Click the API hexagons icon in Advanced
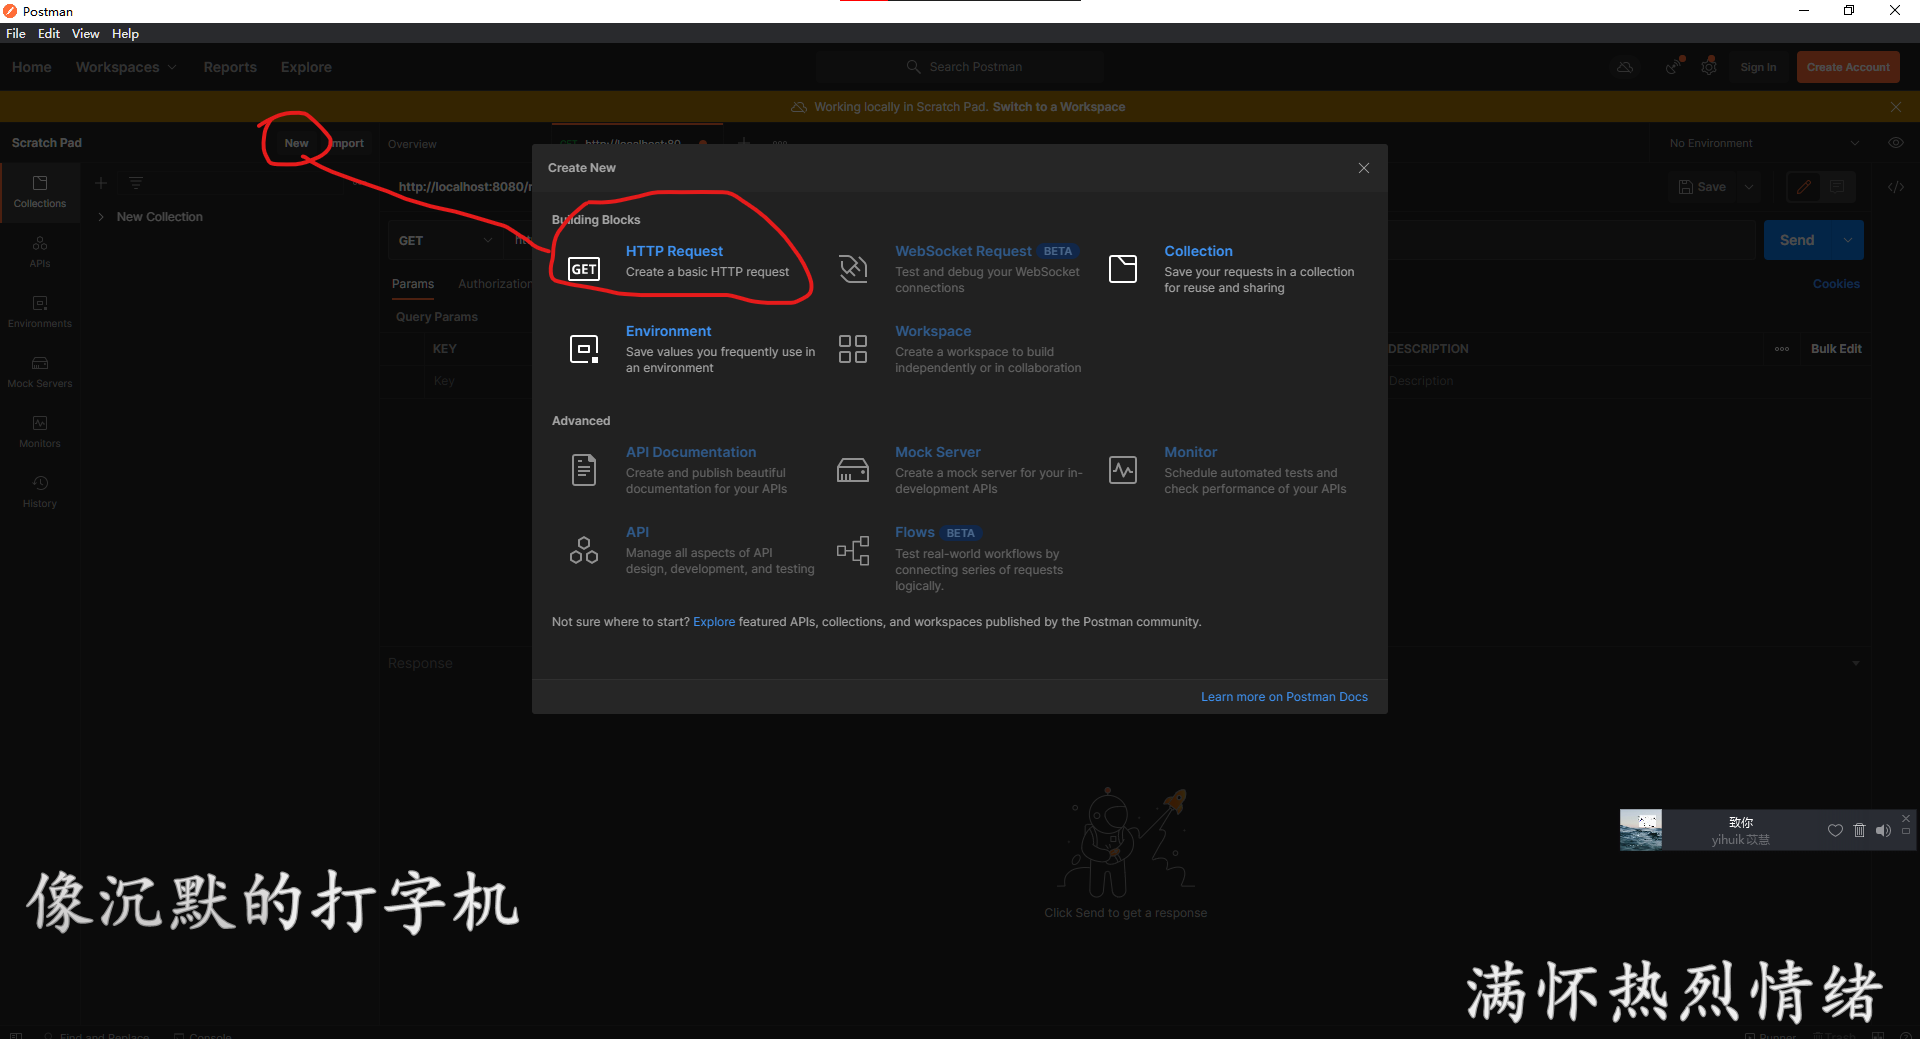 click(x=584, y=550)
